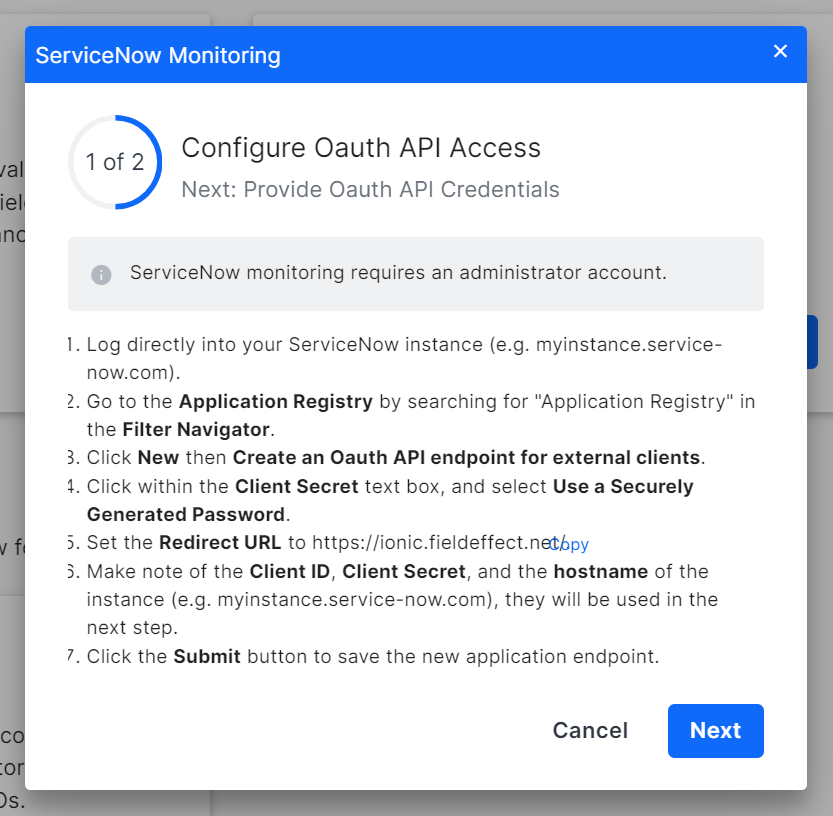Click the bold 'Redirect URL' text

coord(220,542)
